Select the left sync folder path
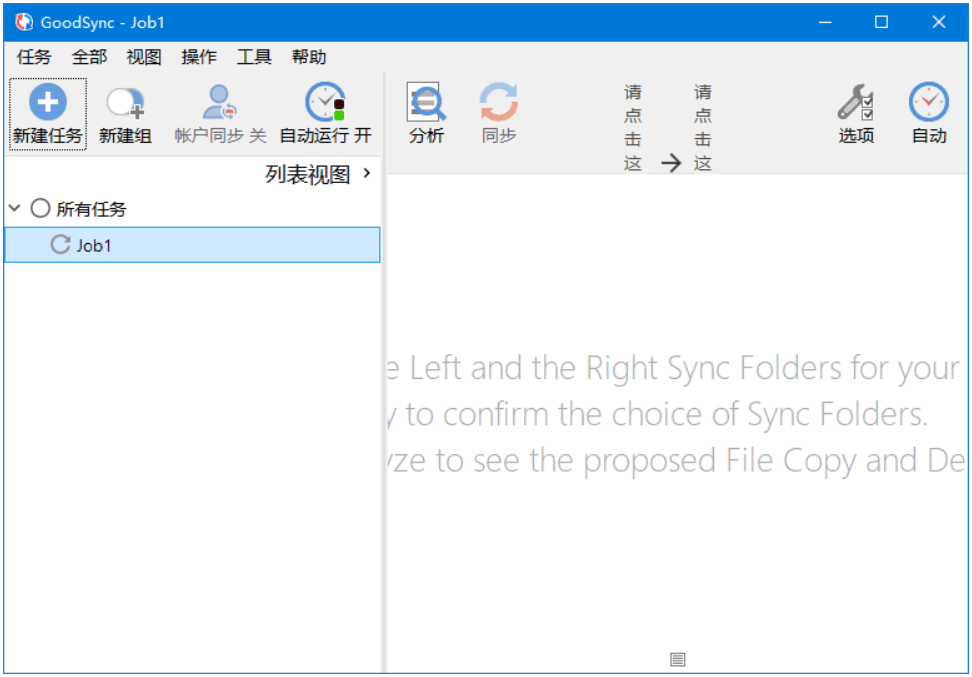This screenshot has width=972, height=677. coord(633,128)
